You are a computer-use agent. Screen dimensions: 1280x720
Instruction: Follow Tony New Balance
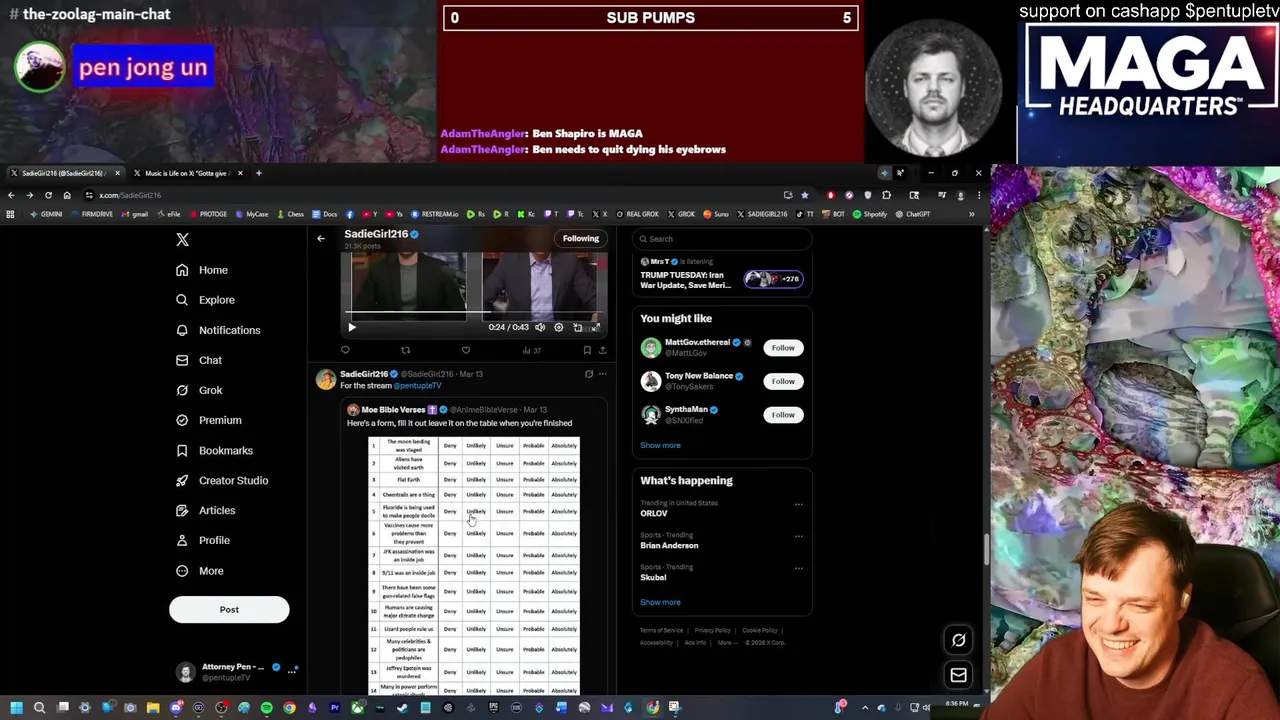[783, 381]
